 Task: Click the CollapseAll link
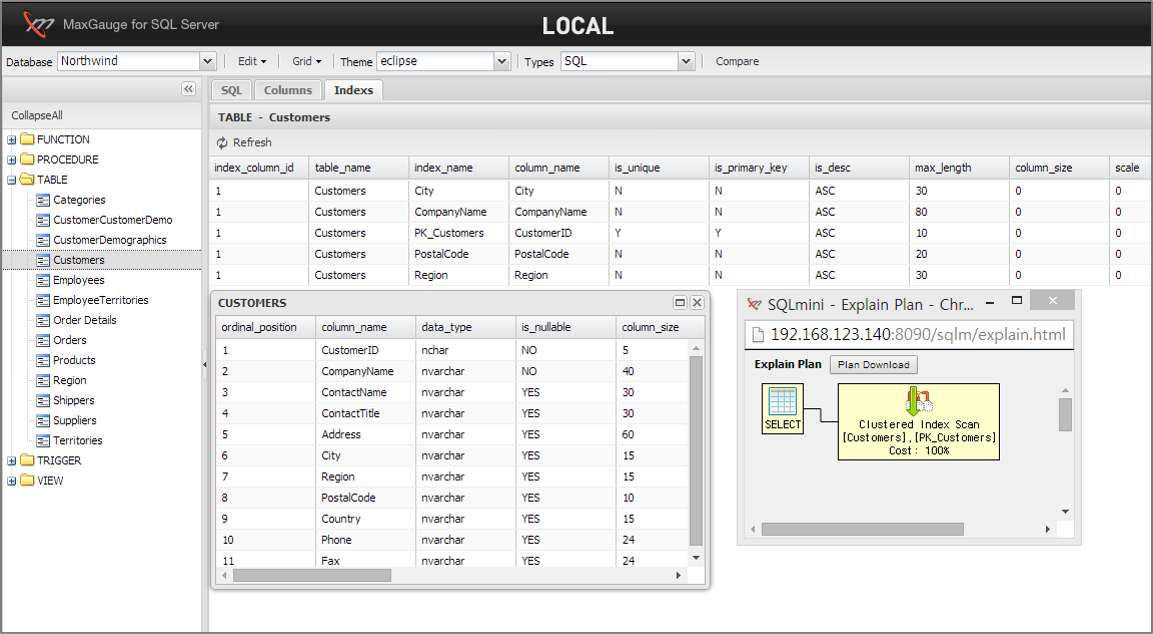click(x=37, y=115)
